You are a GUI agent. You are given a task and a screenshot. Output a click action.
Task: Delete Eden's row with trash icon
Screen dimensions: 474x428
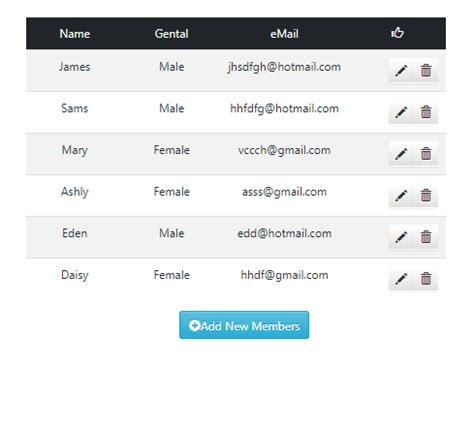(x=426, y=237)
